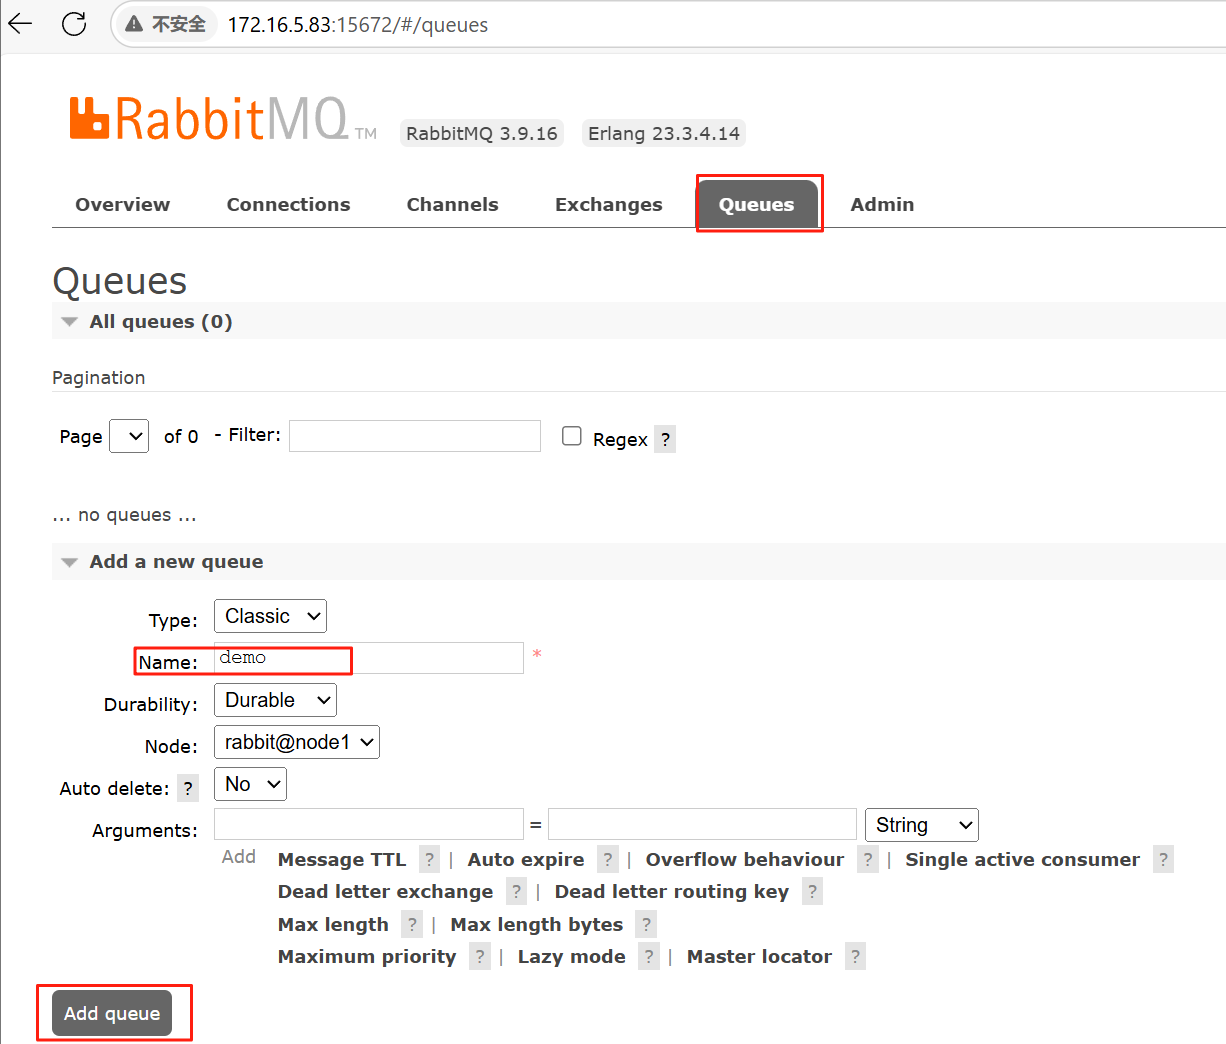
Task: Go to the Exchanges tab
Action: click(x=609, y=204)
